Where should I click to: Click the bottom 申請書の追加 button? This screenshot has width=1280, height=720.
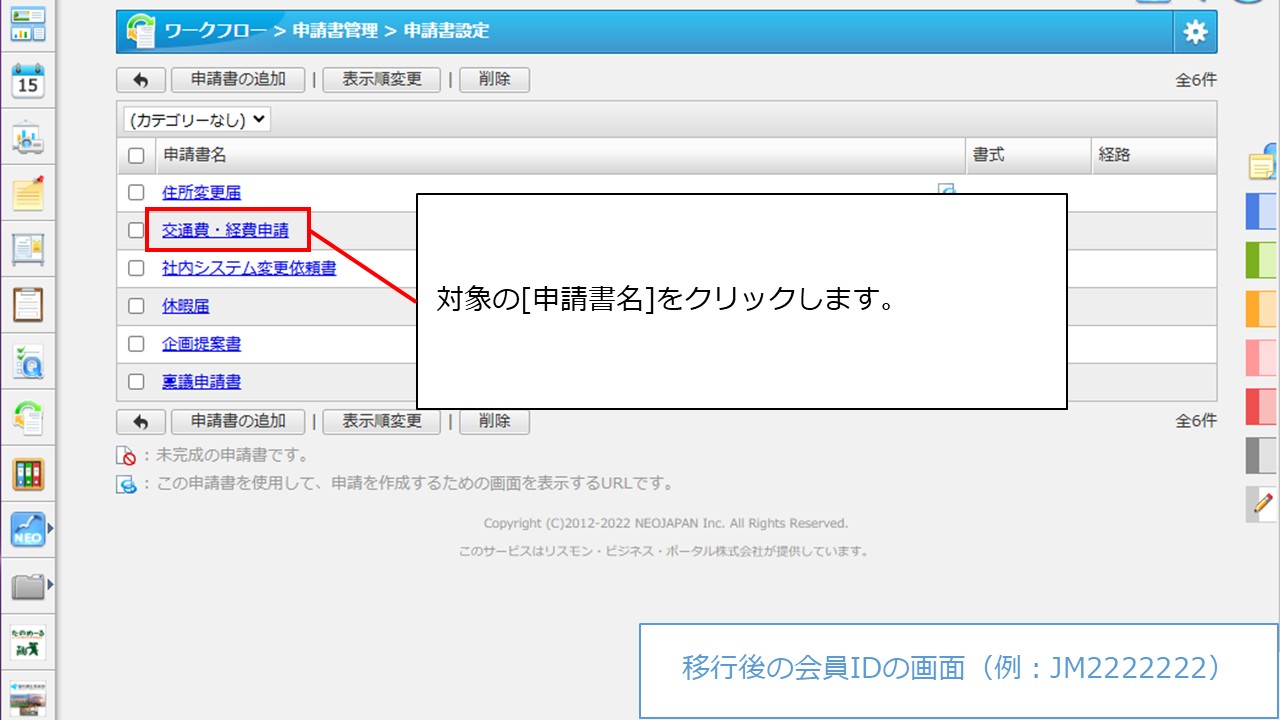[x=238, y=422]
